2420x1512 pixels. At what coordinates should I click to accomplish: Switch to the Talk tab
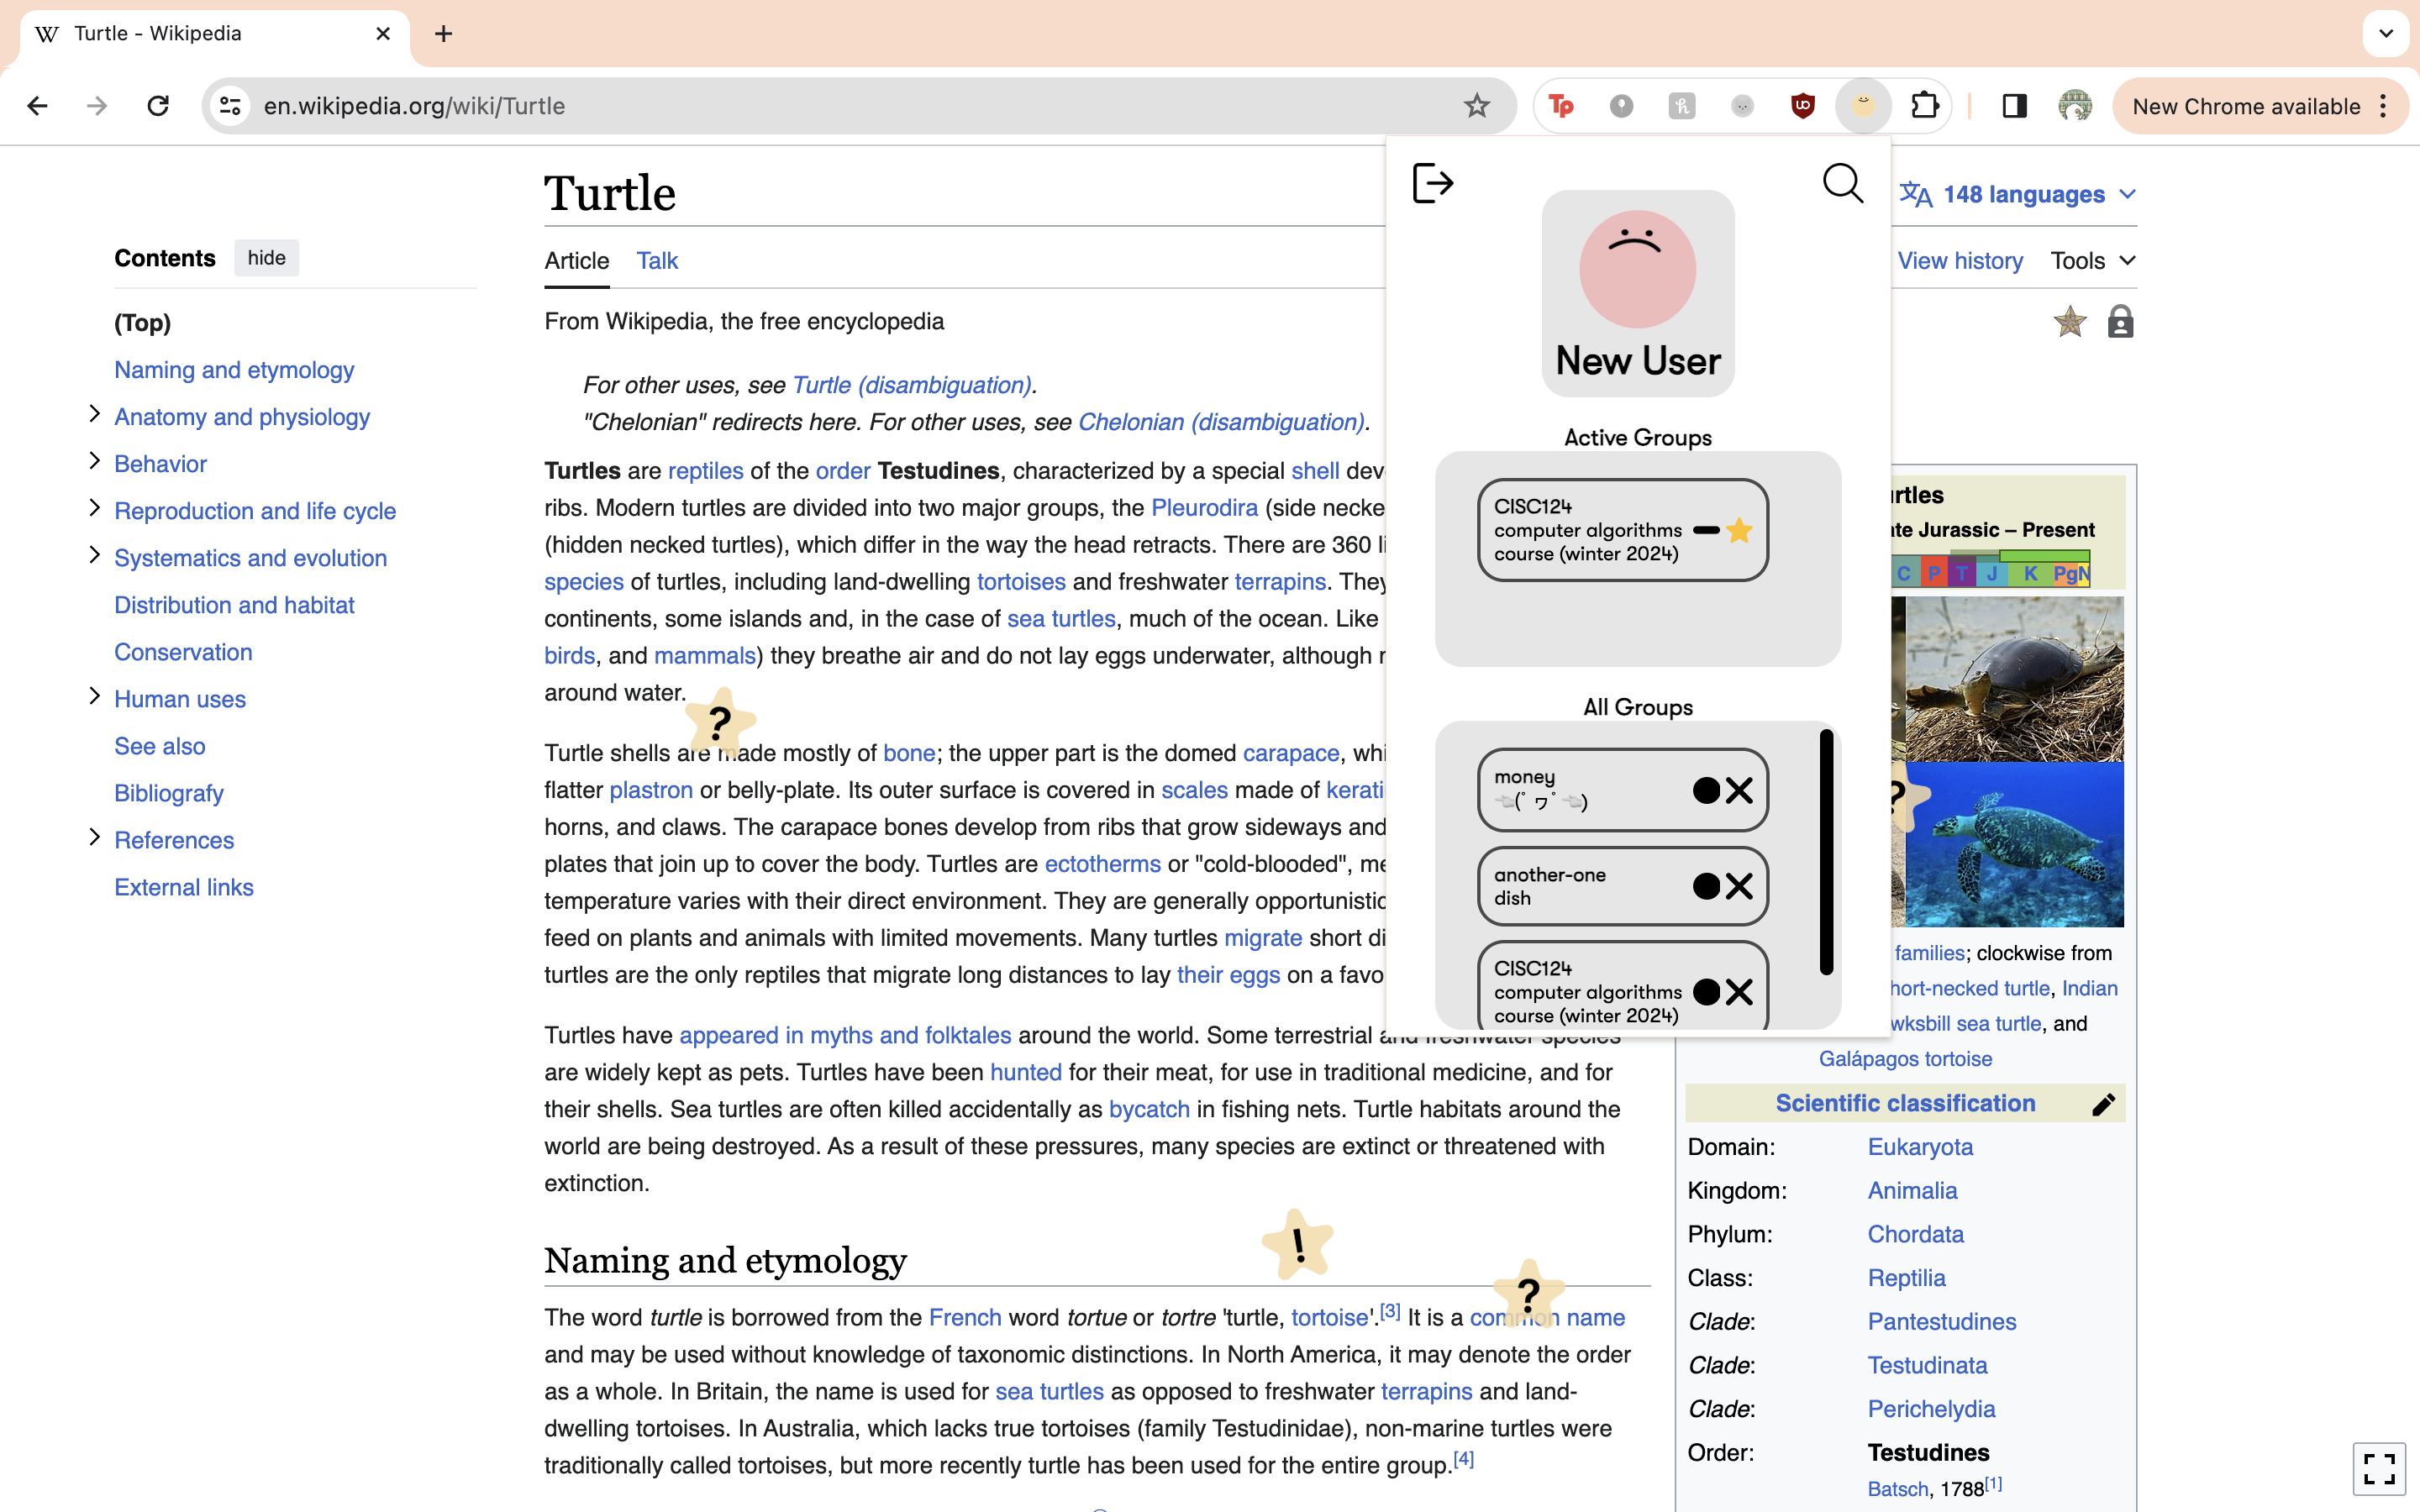[657, 261]
